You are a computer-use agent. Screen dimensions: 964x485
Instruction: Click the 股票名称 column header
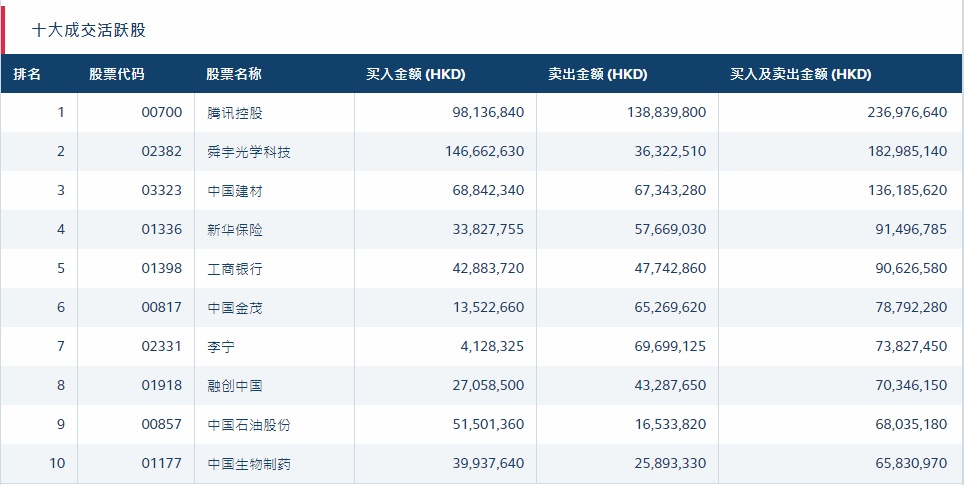[234, 74]
